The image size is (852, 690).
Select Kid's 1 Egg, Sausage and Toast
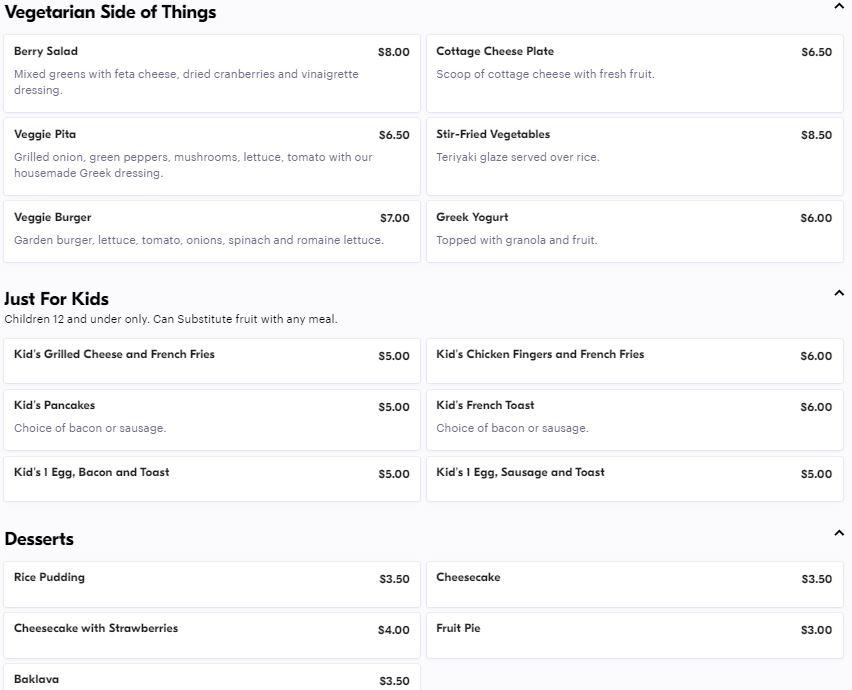pyautogui.click(x=634, y=478)
